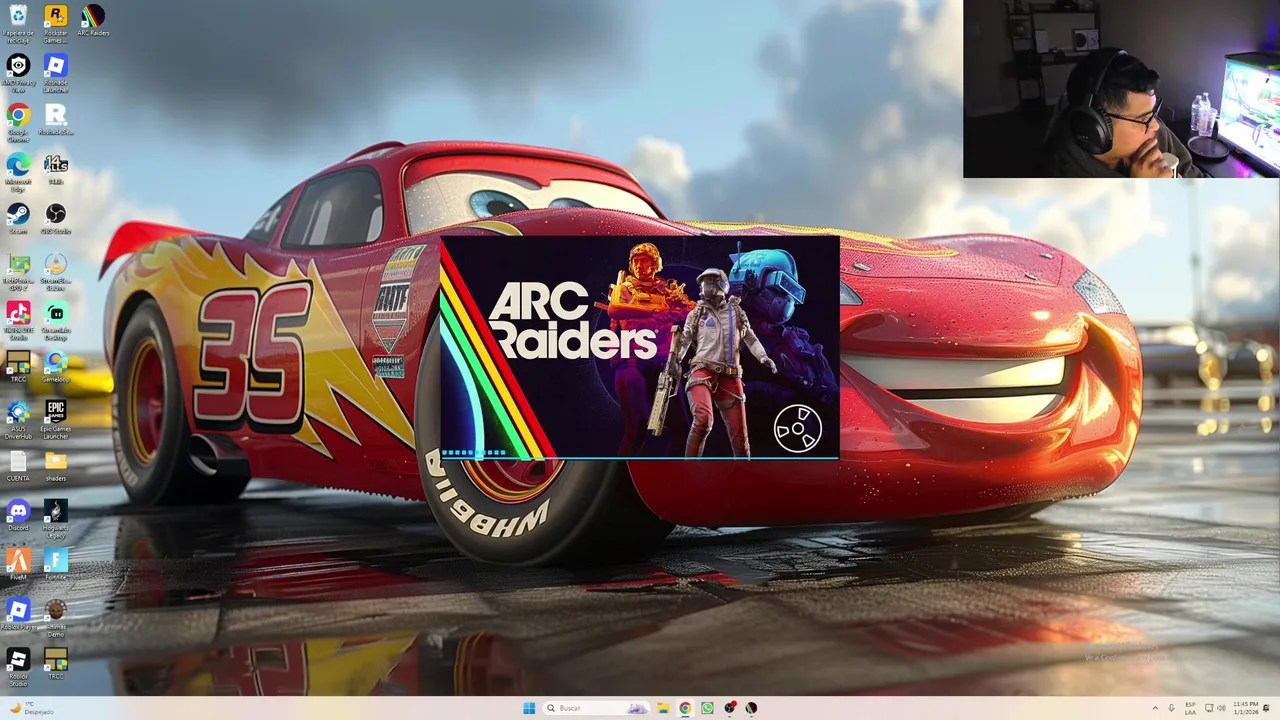
Task: Open the StreamElements desktop shortcut
Action: [x=56, y=271]
